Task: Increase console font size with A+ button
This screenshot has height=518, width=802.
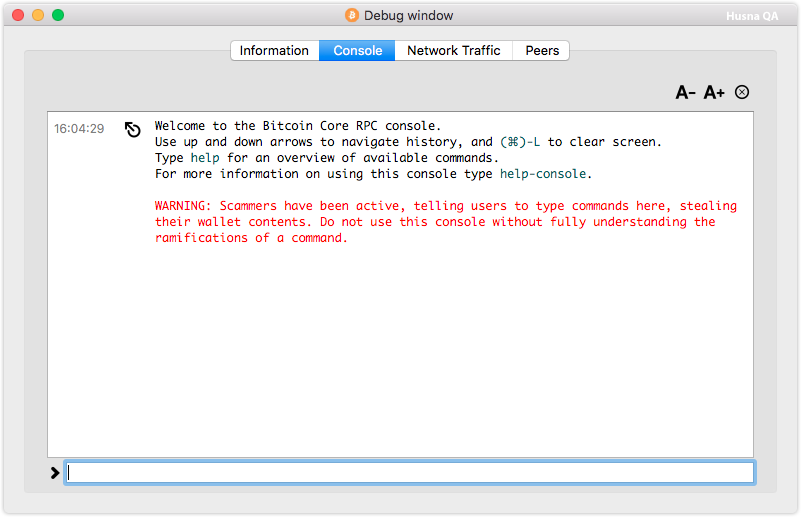Action: 714,93
